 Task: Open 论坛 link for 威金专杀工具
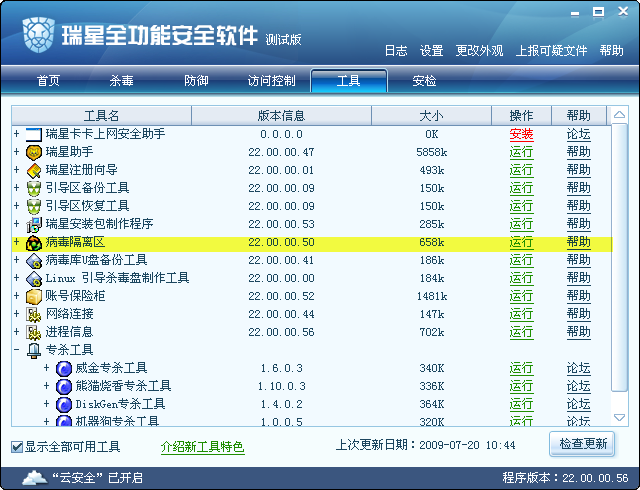coord(578,368)
